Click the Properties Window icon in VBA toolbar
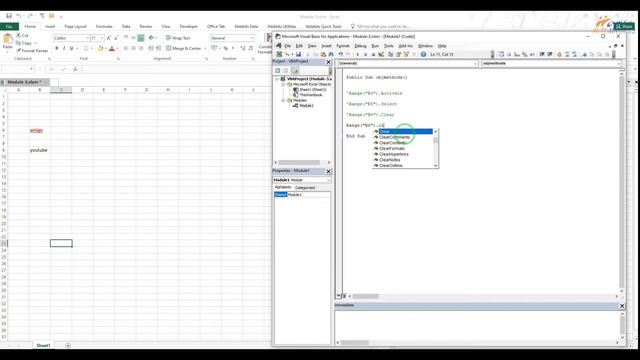Screen dimensions: 640x360 click(398, 54)
